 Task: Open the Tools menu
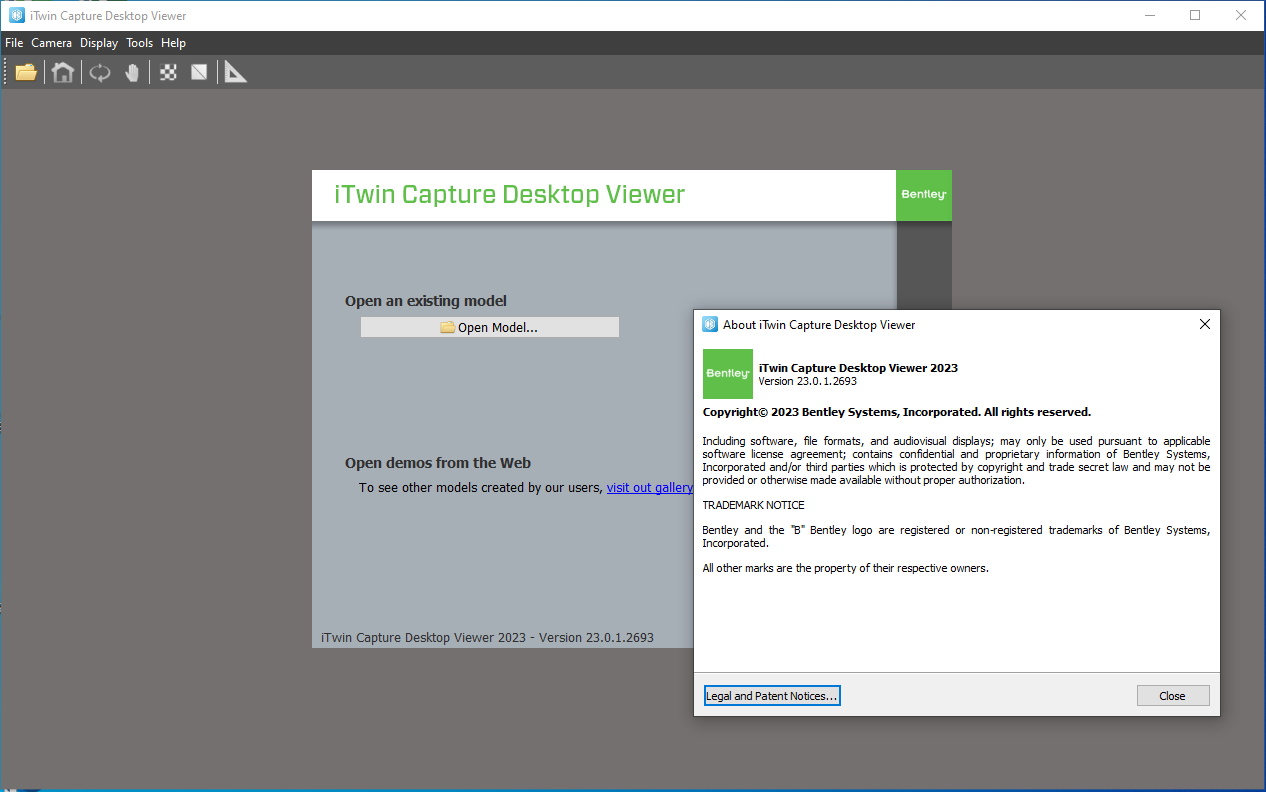pyautogui.click(x=140, y=43)
